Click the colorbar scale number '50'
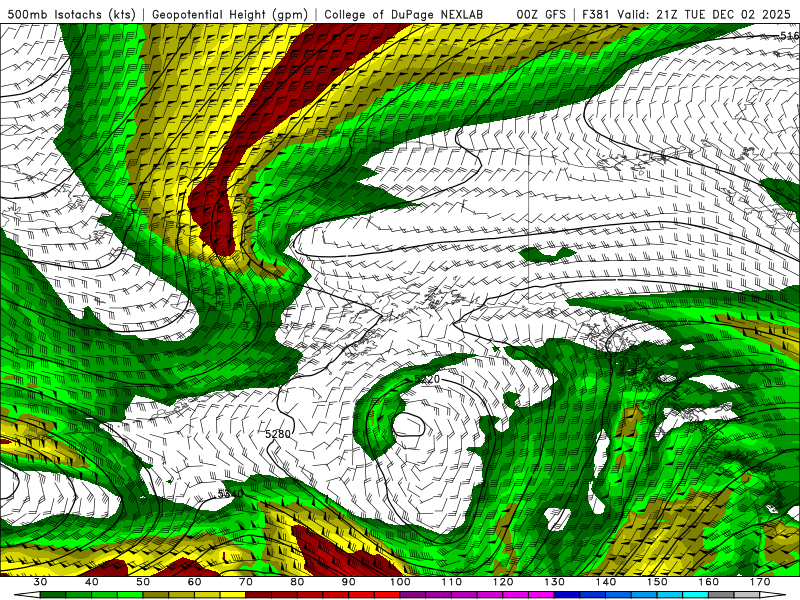 tap(143, 582)
